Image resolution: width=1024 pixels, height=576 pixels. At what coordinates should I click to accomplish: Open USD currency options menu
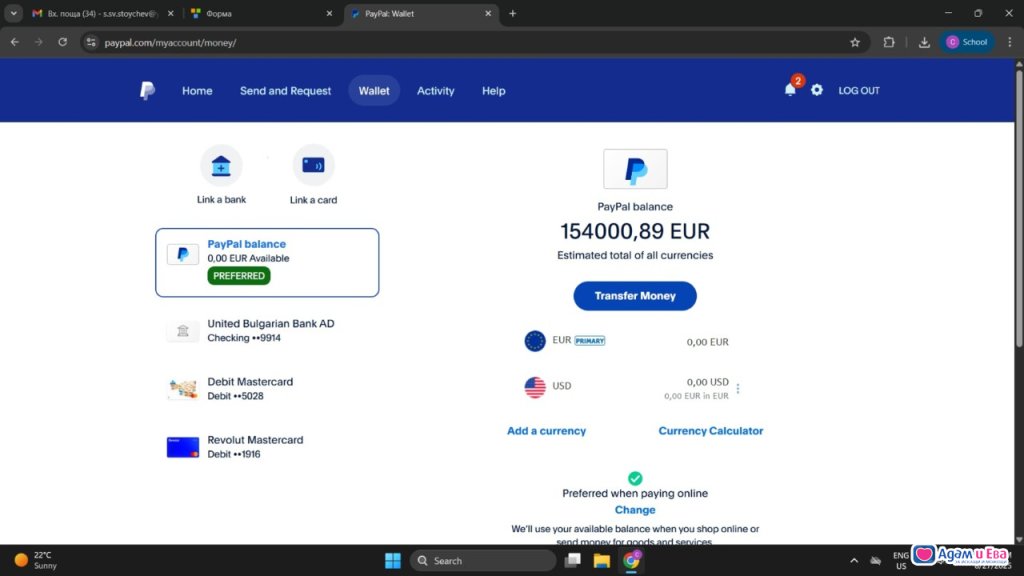pyautogui.click(x=738, y=389)
